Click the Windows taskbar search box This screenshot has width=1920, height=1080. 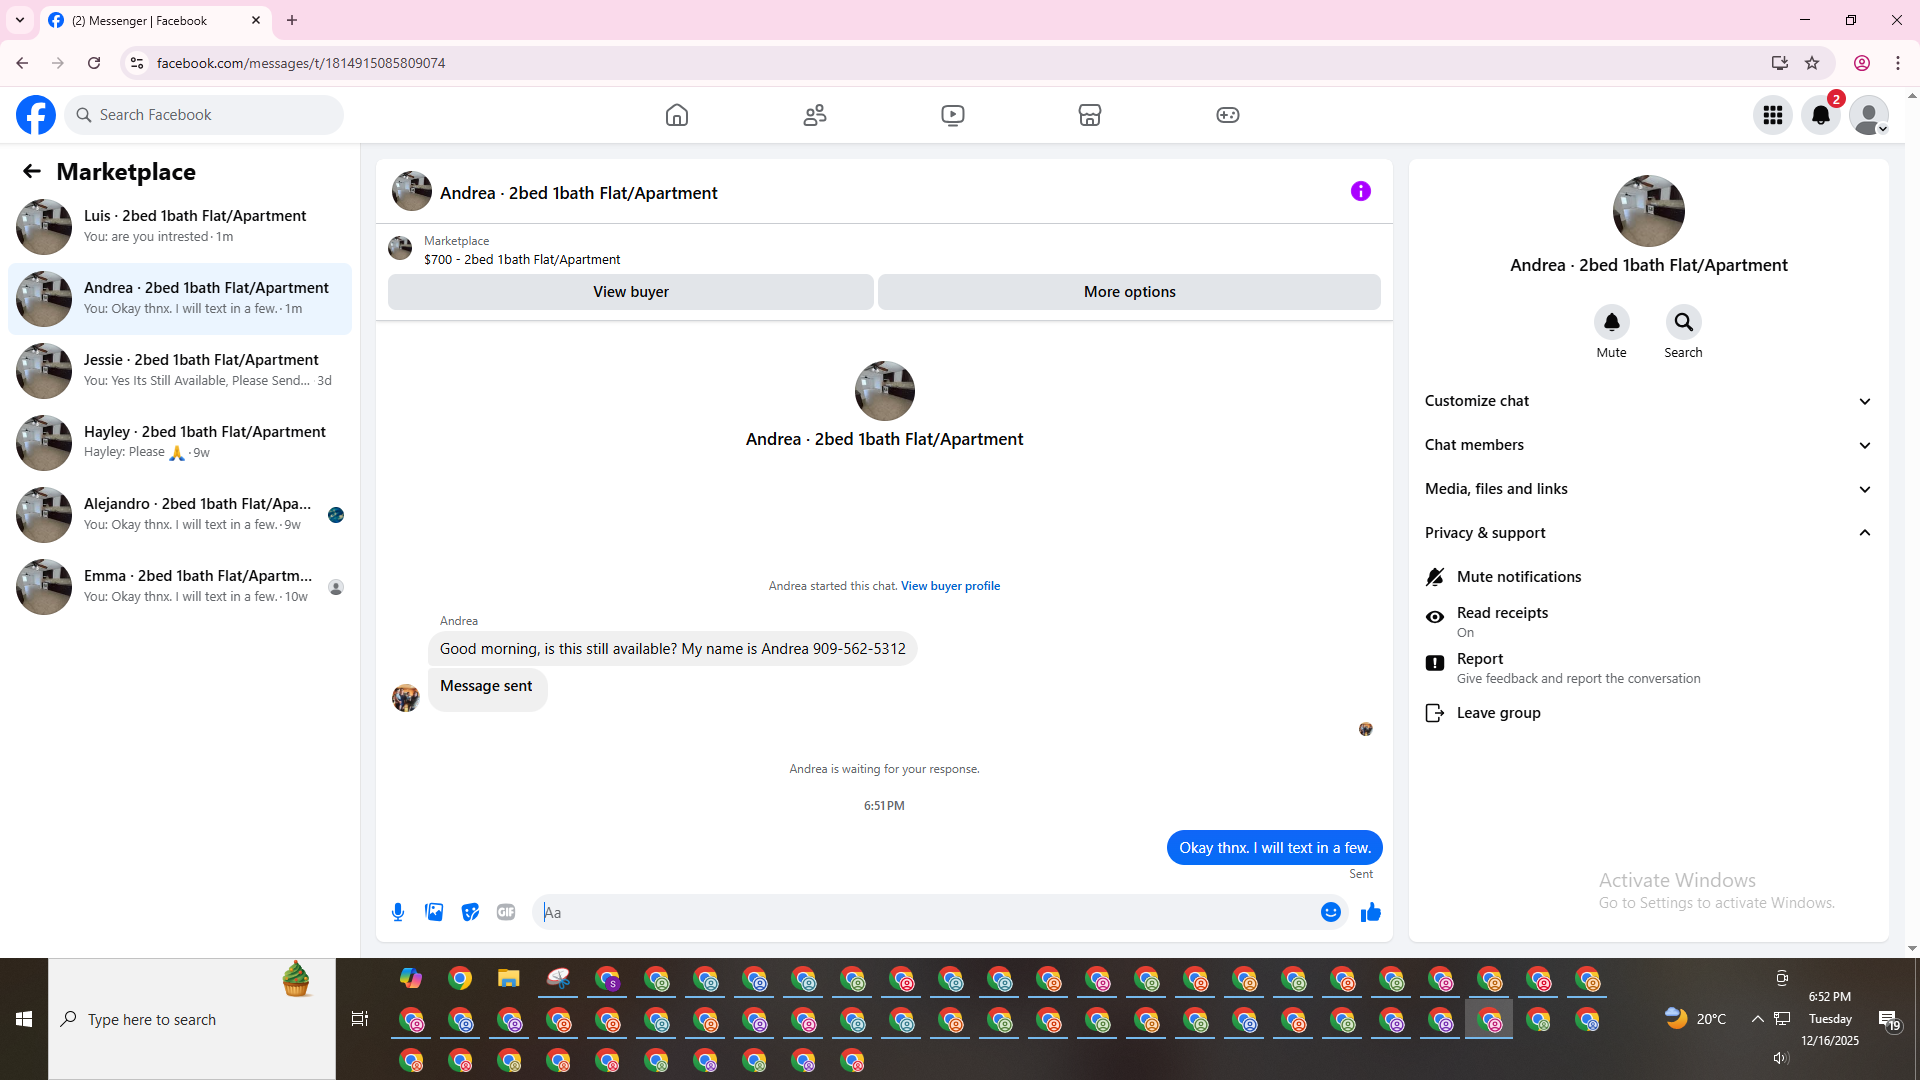point(192,1019)
